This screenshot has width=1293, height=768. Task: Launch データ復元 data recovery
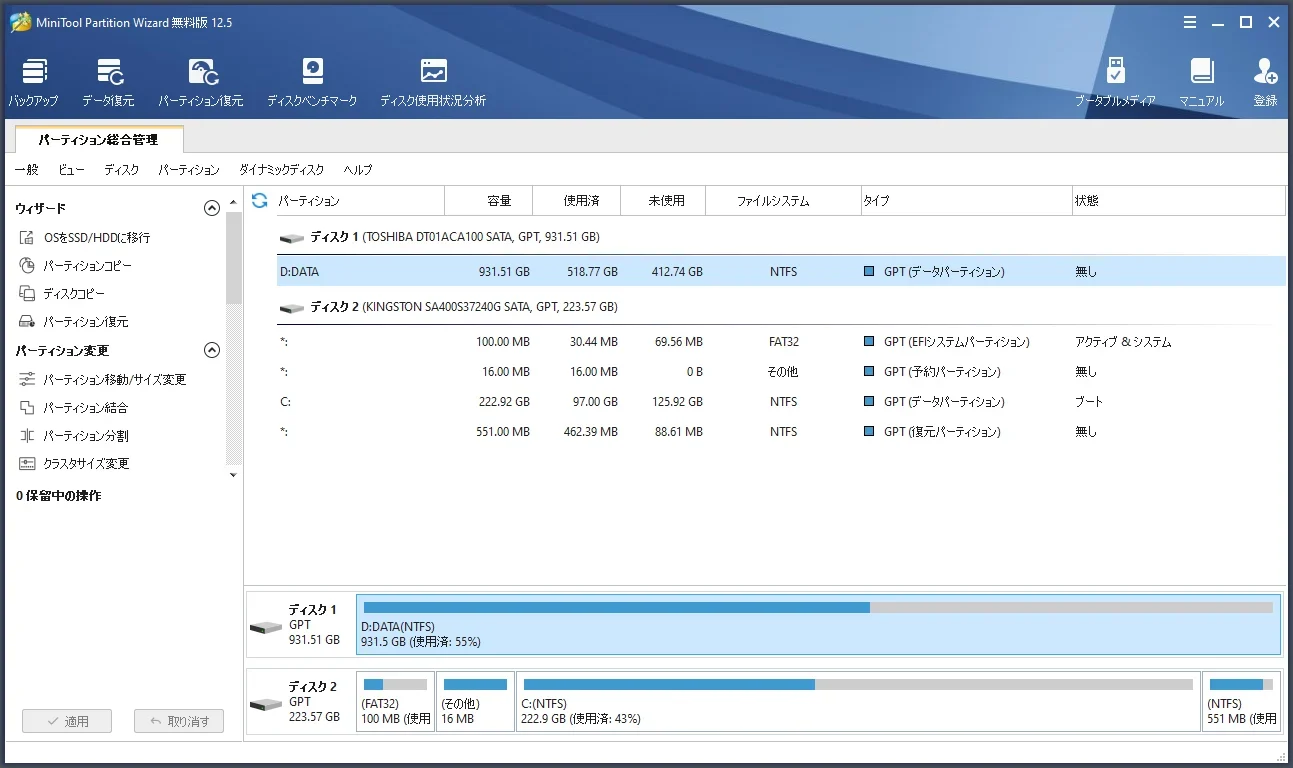coord(108,82)
